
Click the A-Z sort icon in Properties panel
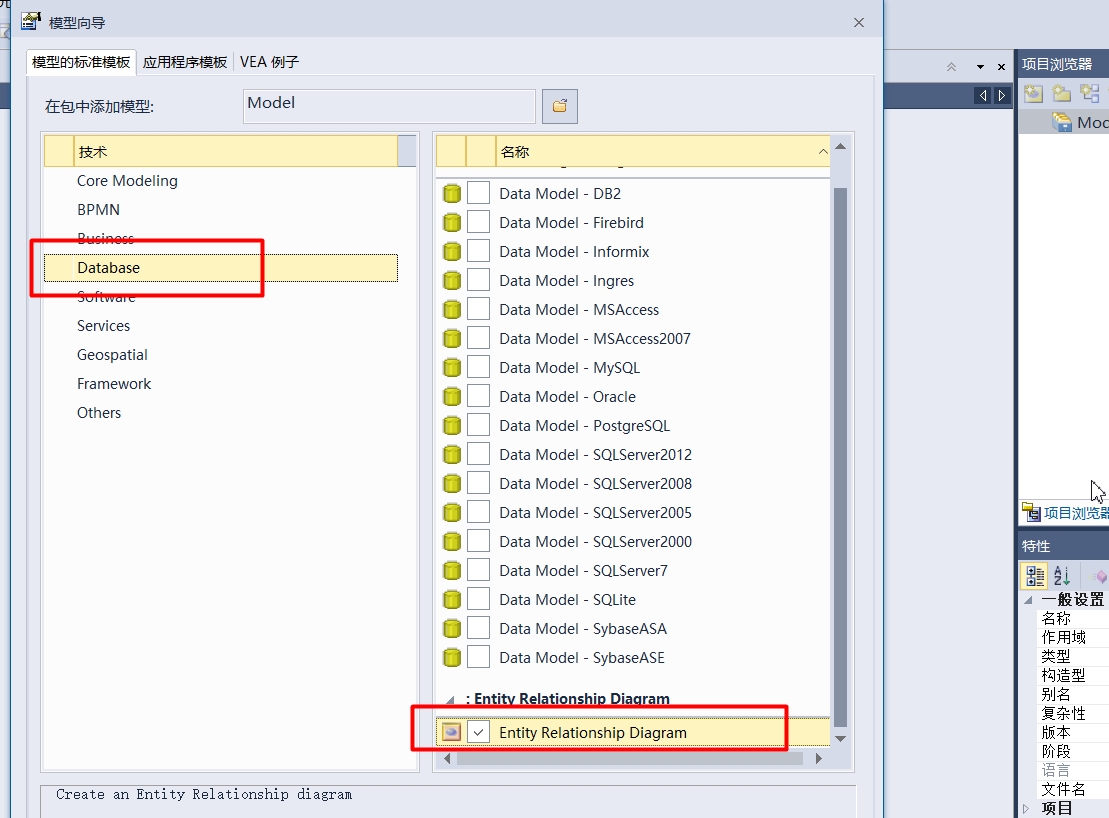(1061, 575)
